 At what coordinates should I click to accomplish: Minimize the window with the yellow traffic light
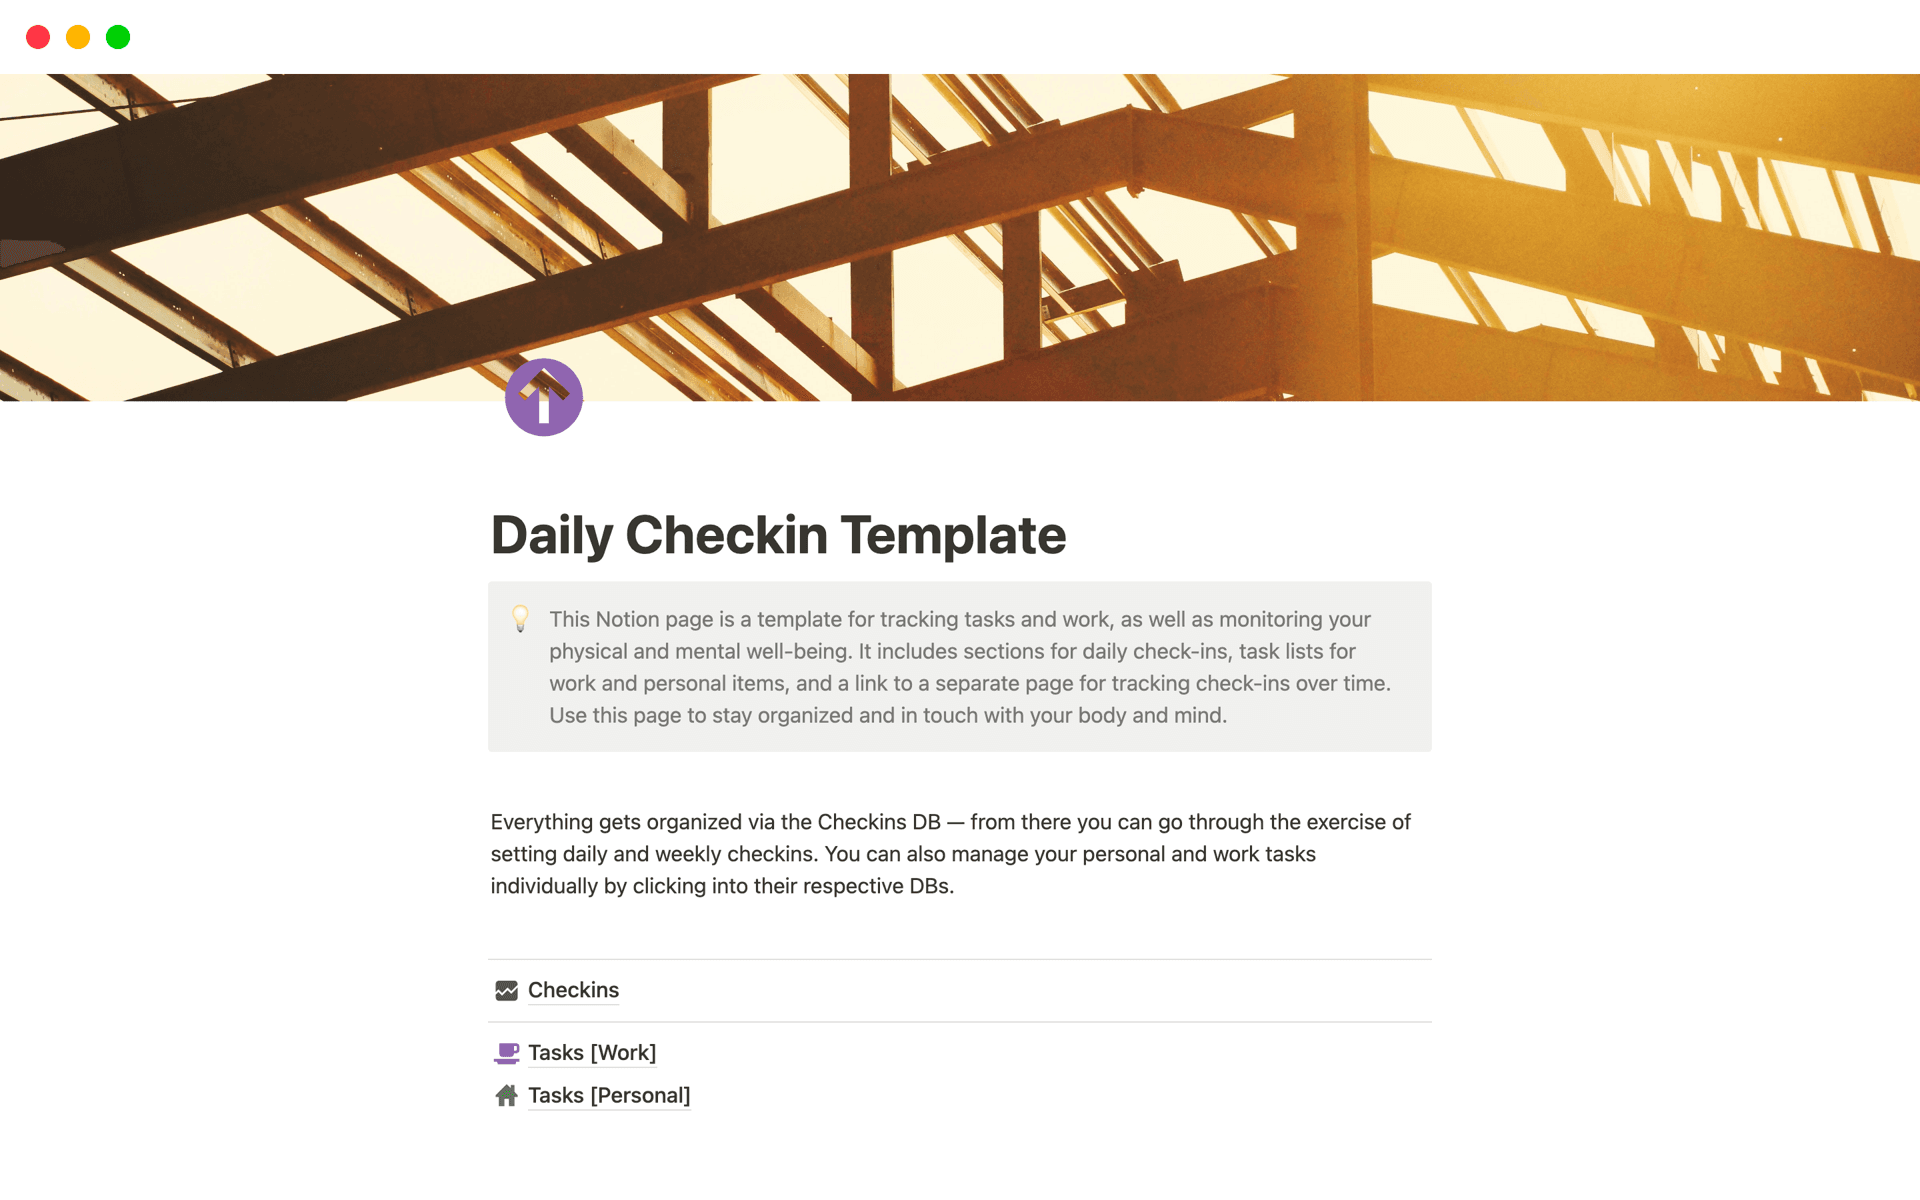(x=77, y=37)
